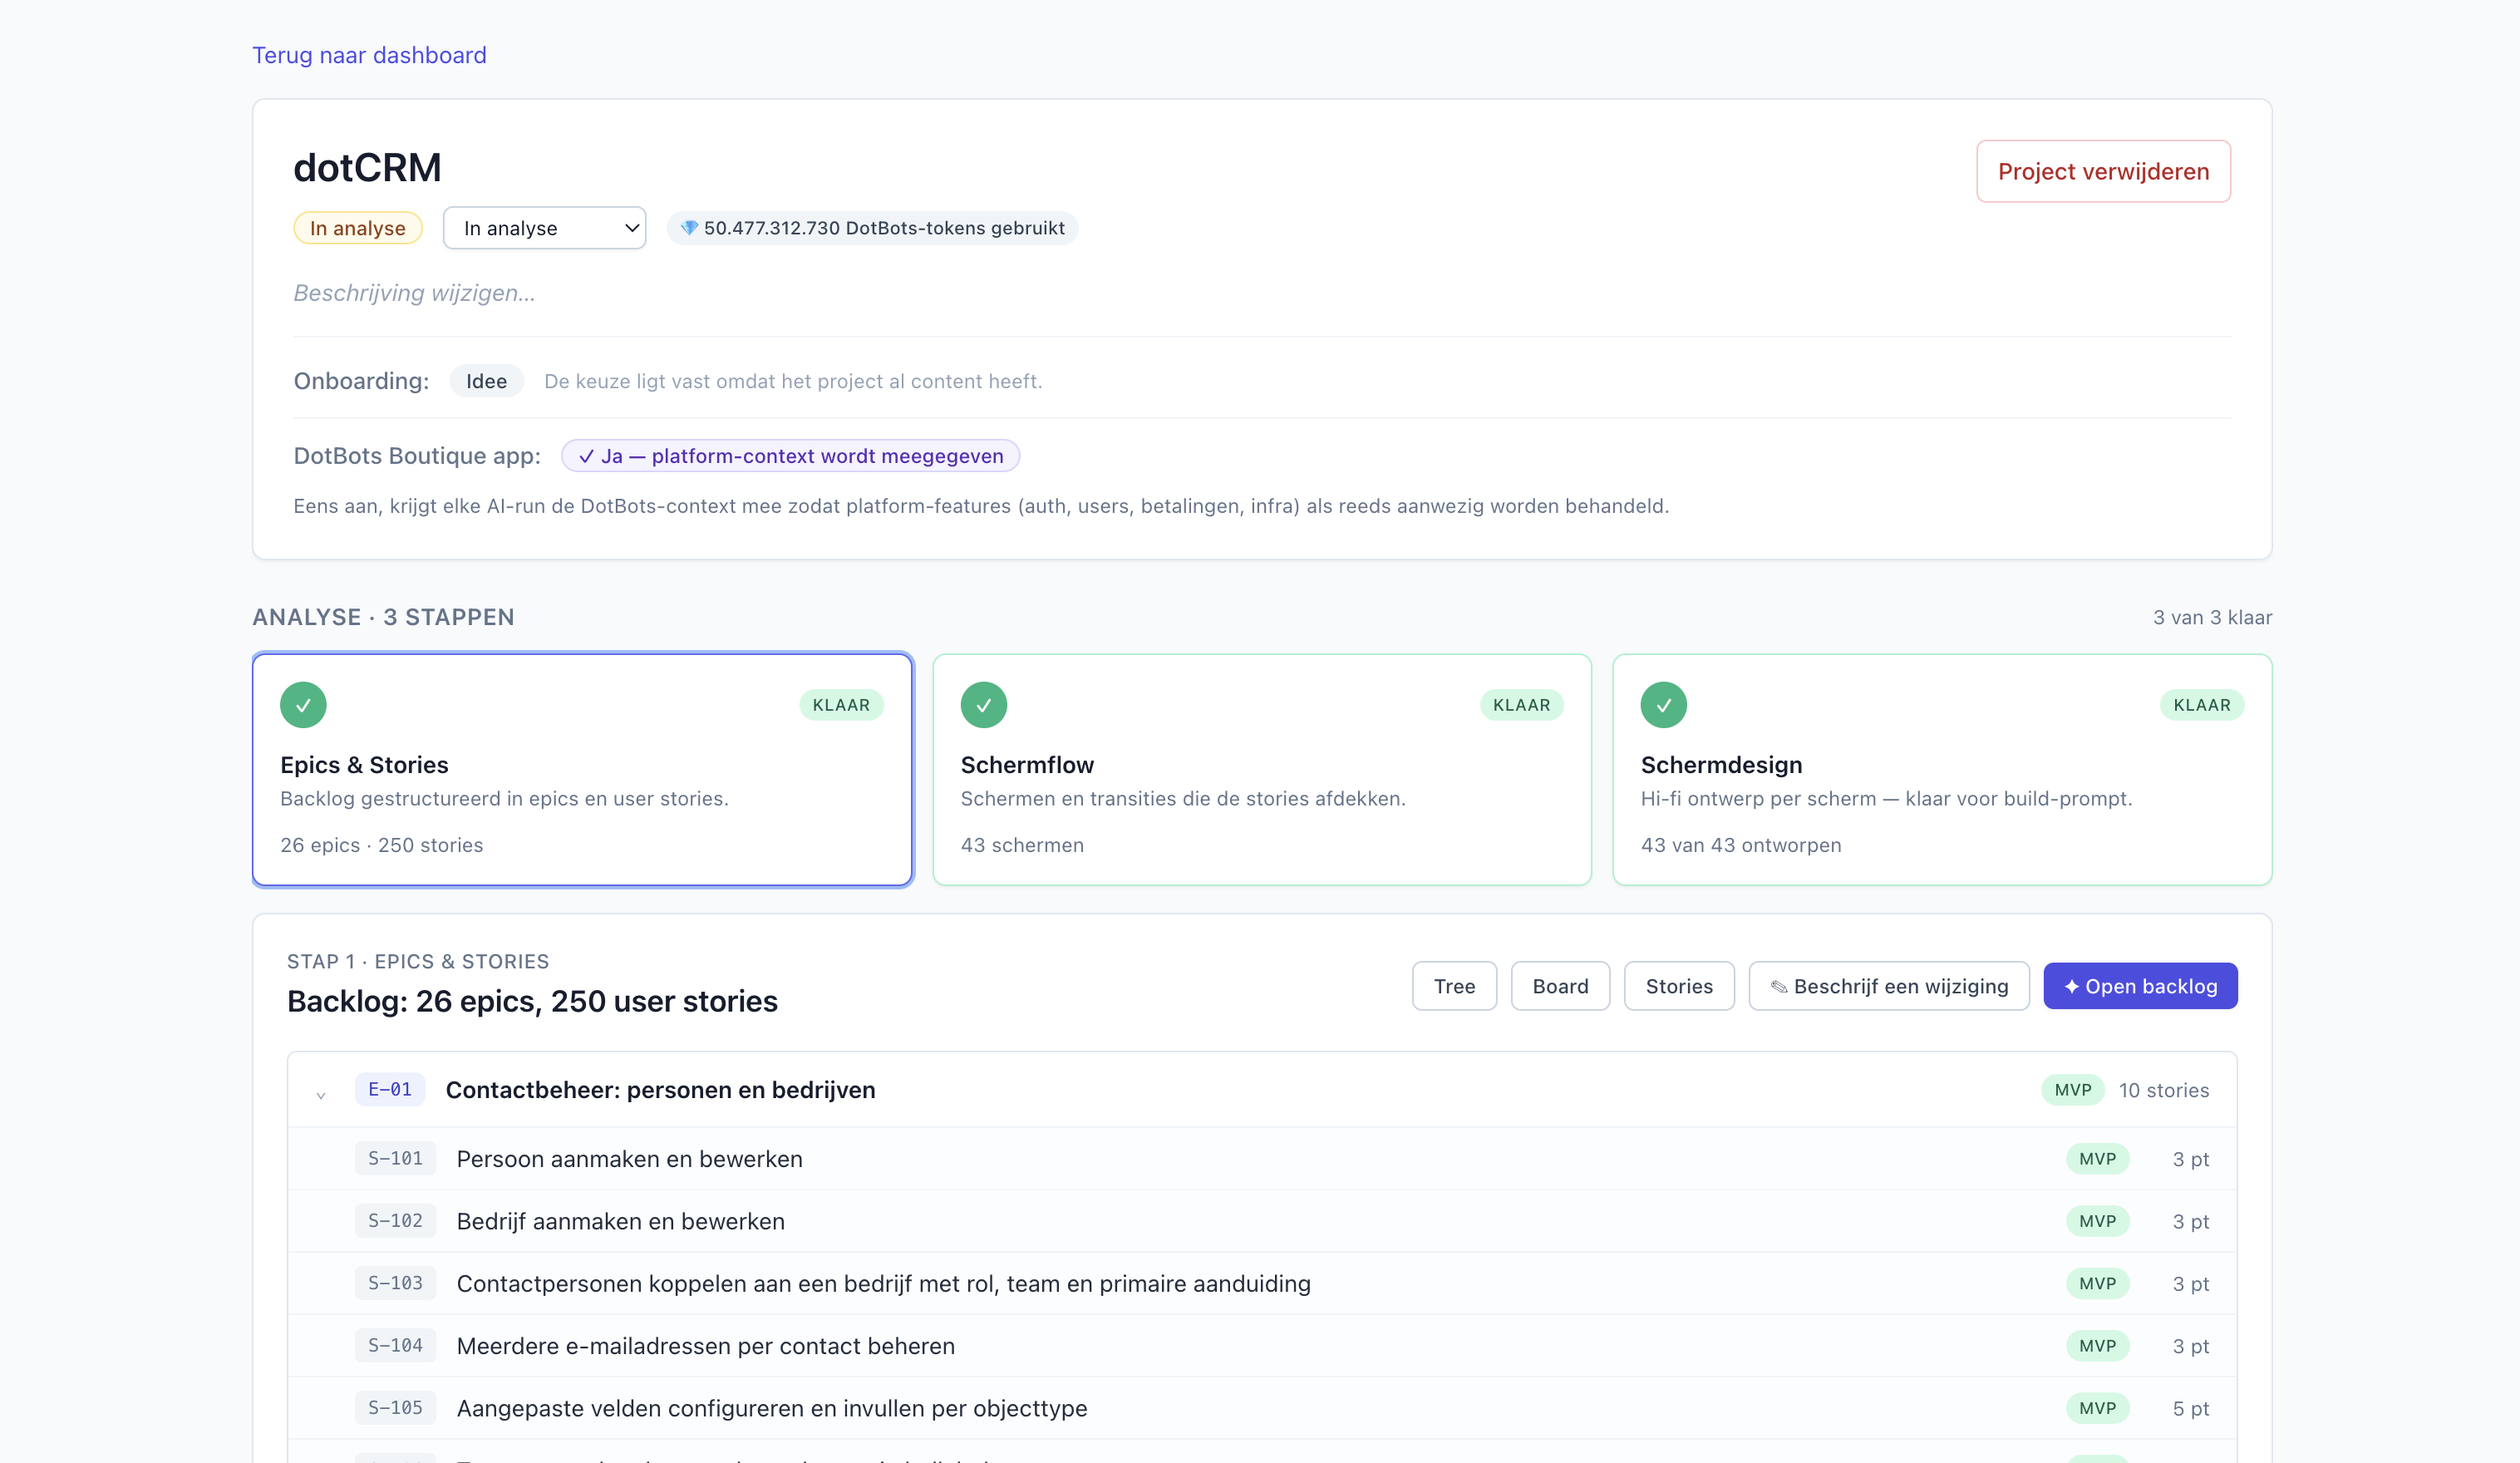This screenshot has width=2520, height=1463.
Task: Click the Backlog: 26 epics, 250 user stories heading
Action: coord(532,1001)
